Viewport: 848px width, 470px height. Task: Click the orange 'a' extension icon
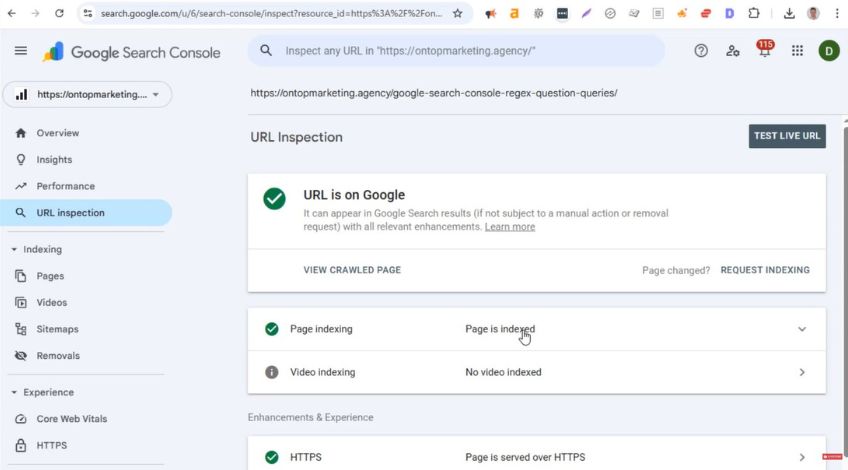point(514,13)
